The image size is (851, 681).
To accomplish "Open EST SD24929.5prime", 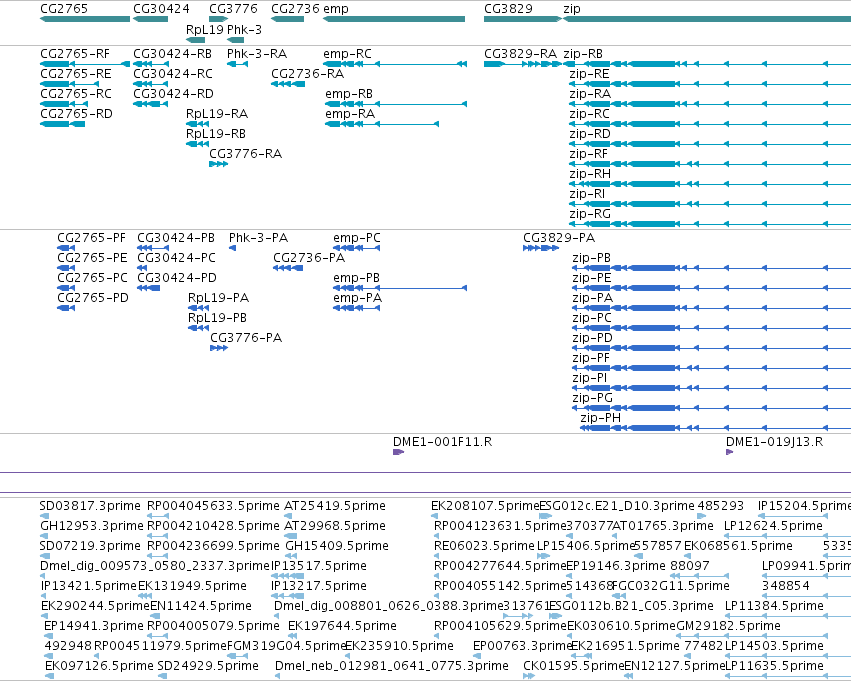I will tap(208, 666).
